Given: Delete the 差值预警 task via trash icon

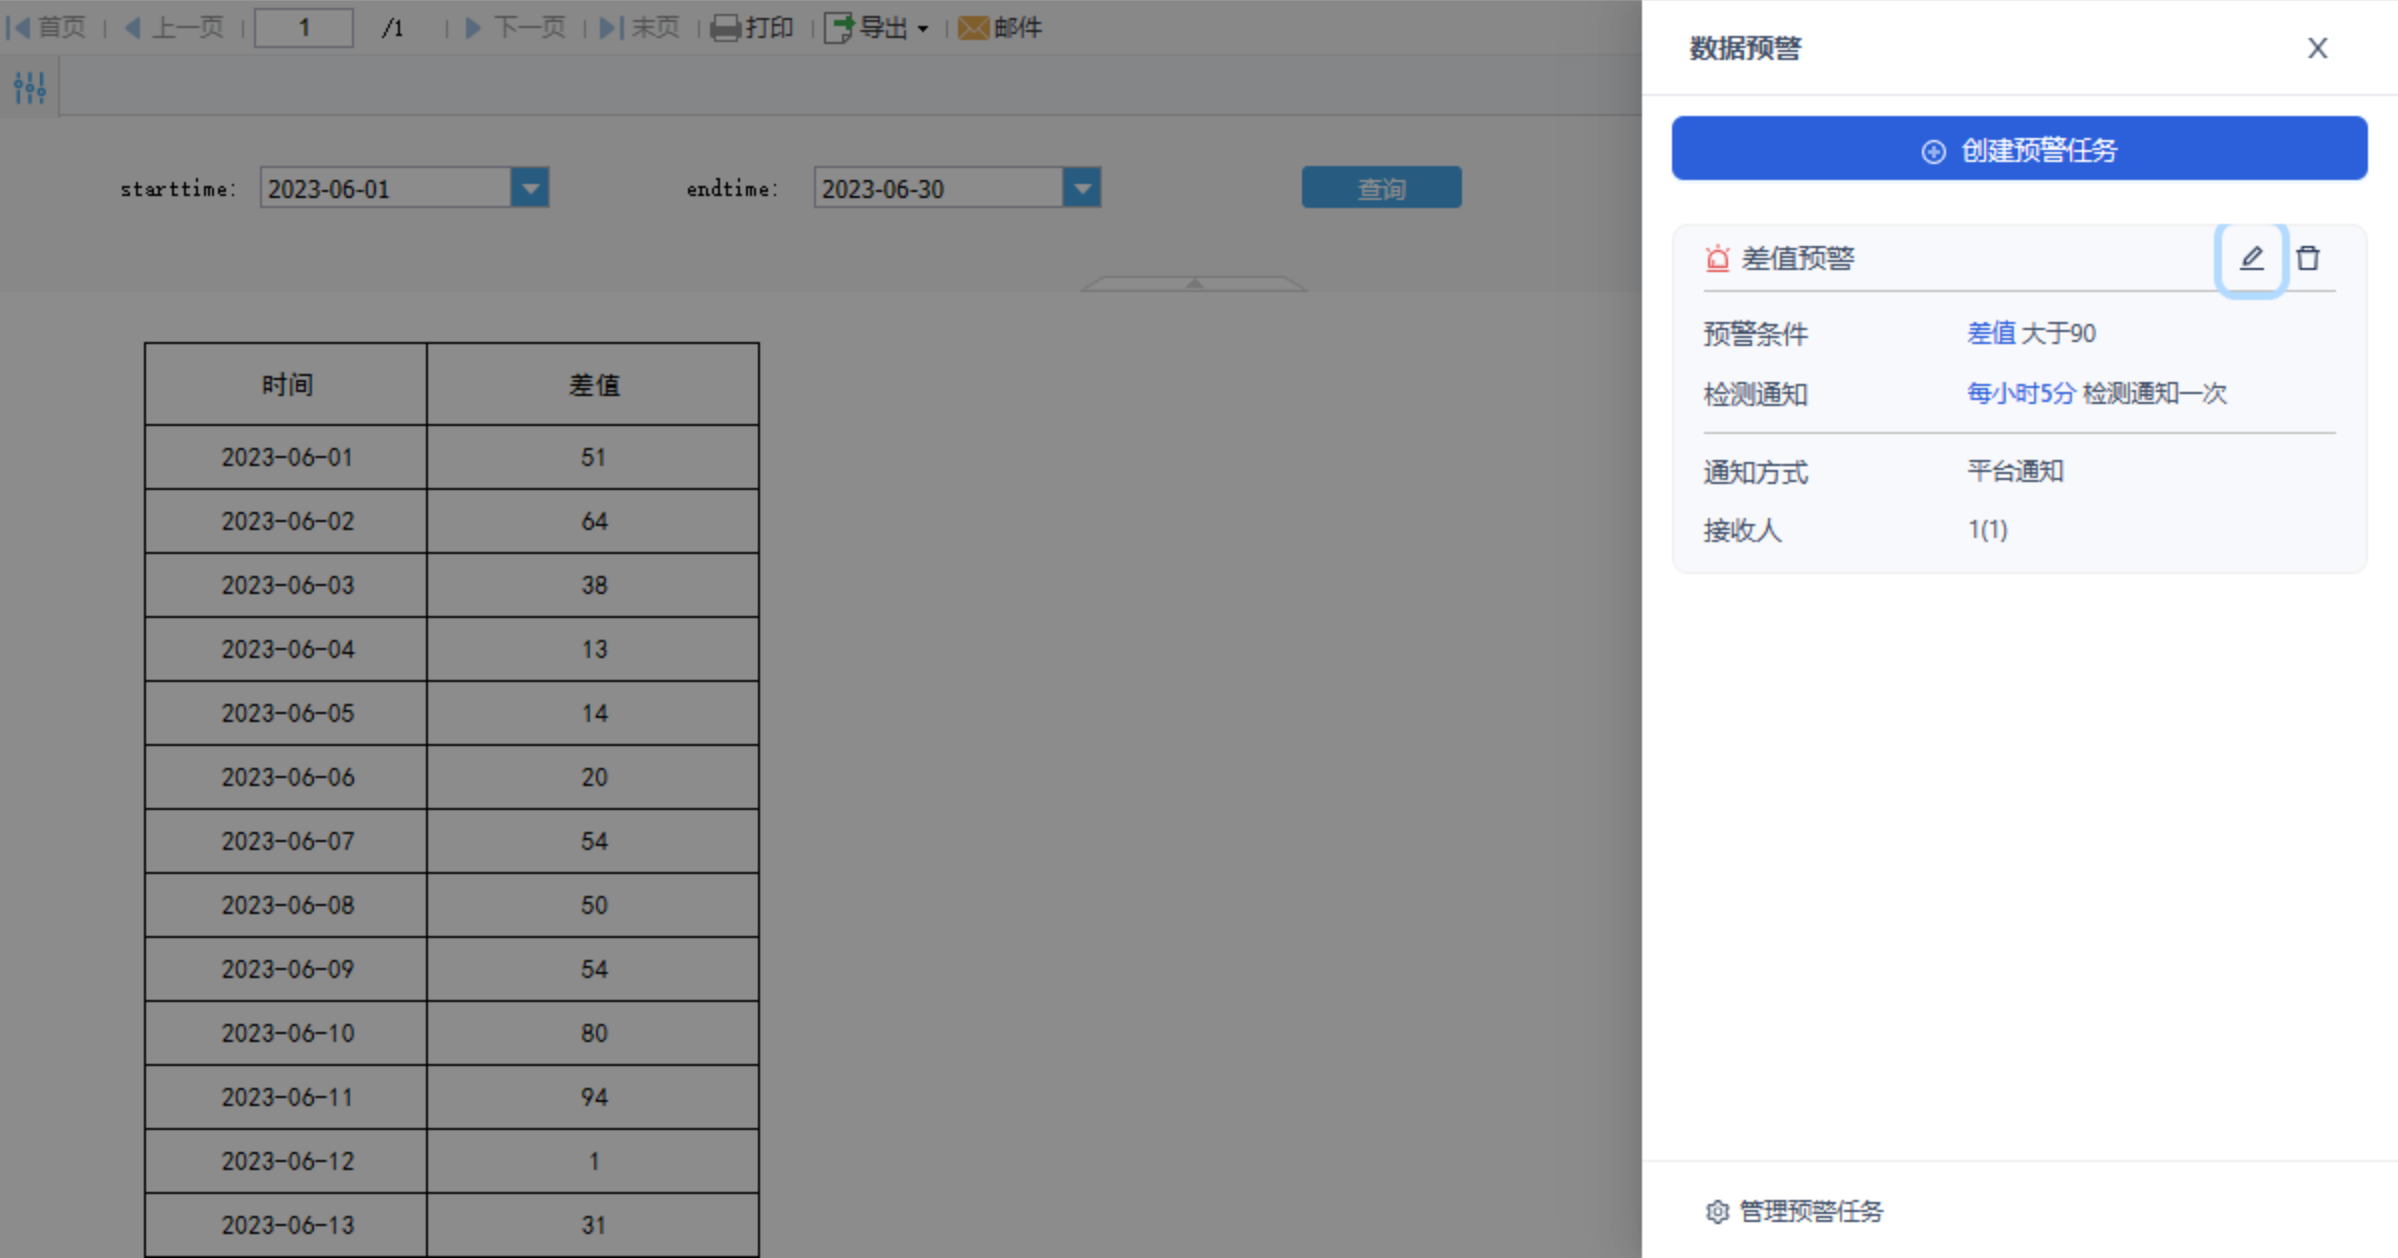Looking at the screenshot, I should [x=2308, y=259].
